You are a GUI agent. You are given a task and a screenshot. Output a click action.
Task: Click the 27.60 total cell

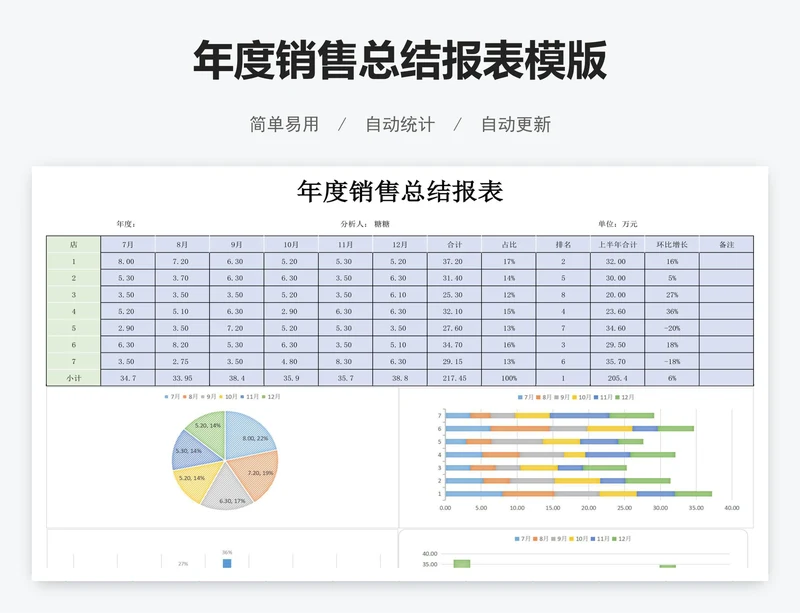click(454, 328)
